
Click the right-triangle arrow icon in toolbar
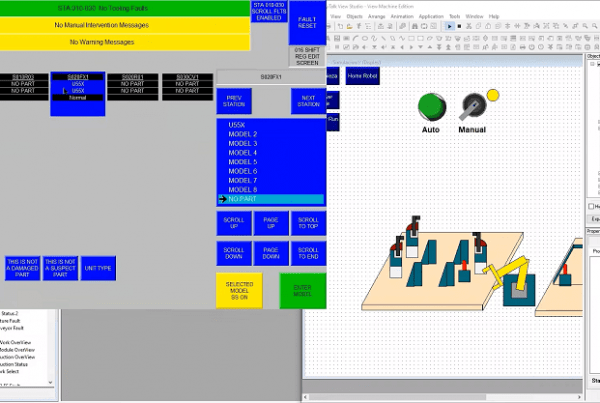coord(411,47)
